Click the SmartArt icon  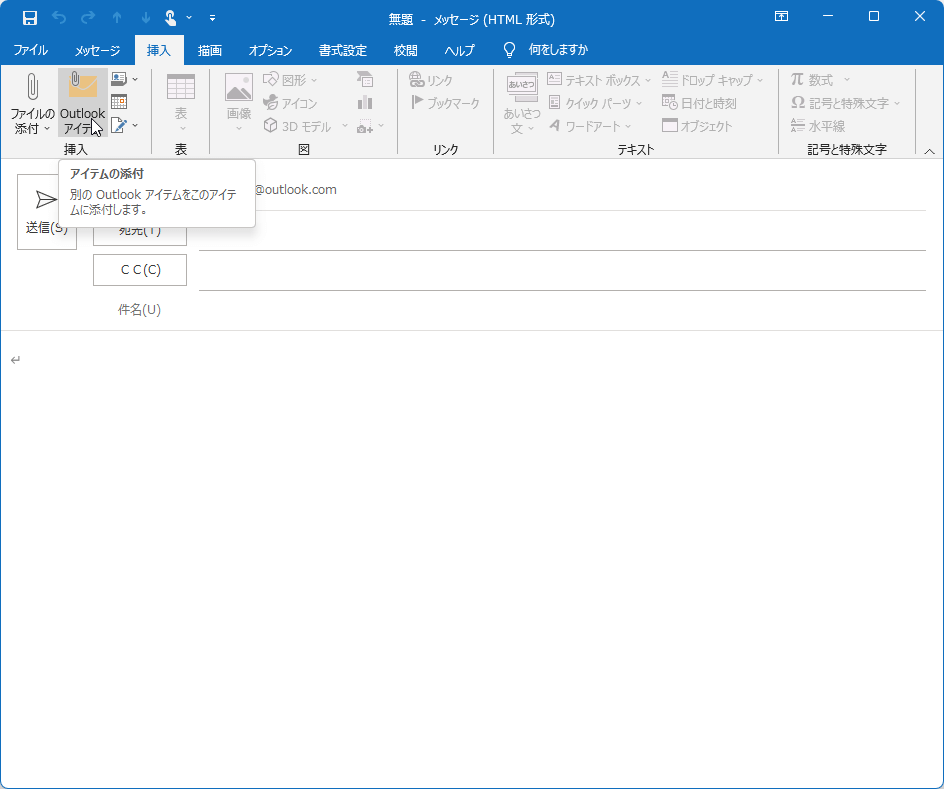365,79
